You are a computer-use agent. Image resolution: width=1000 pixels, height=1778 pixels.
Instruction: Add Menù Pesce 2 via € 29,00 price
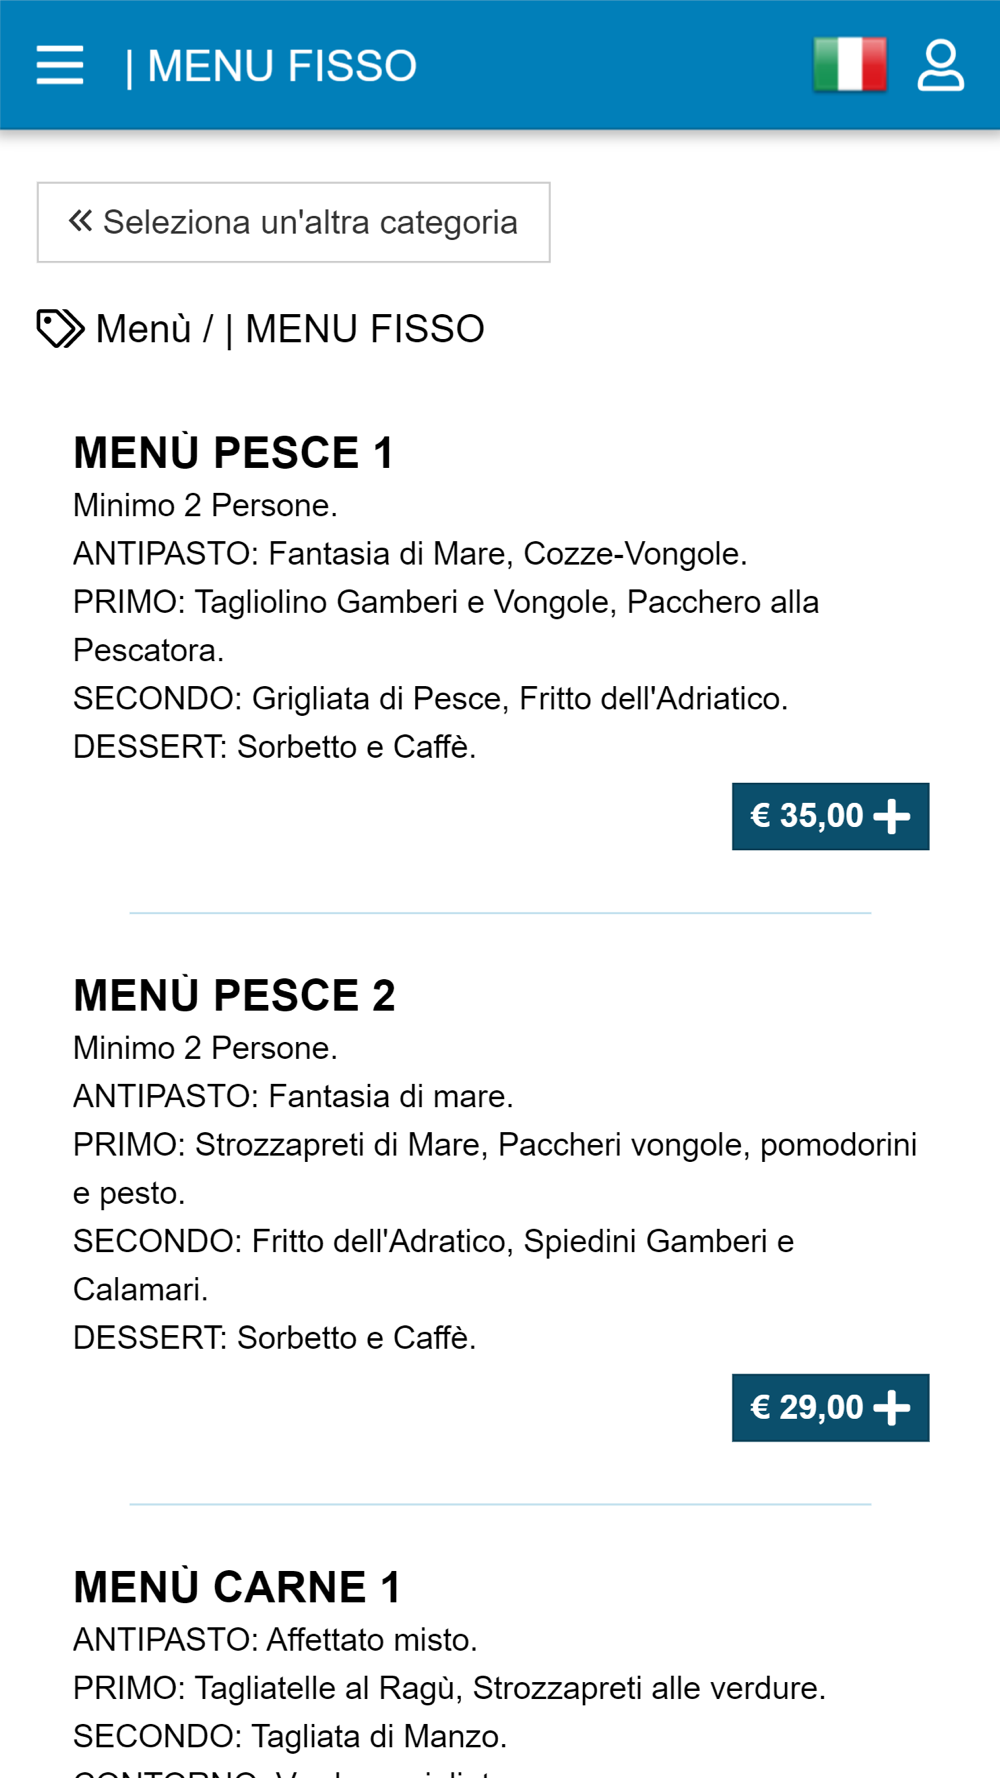(x=830, y=1407)
